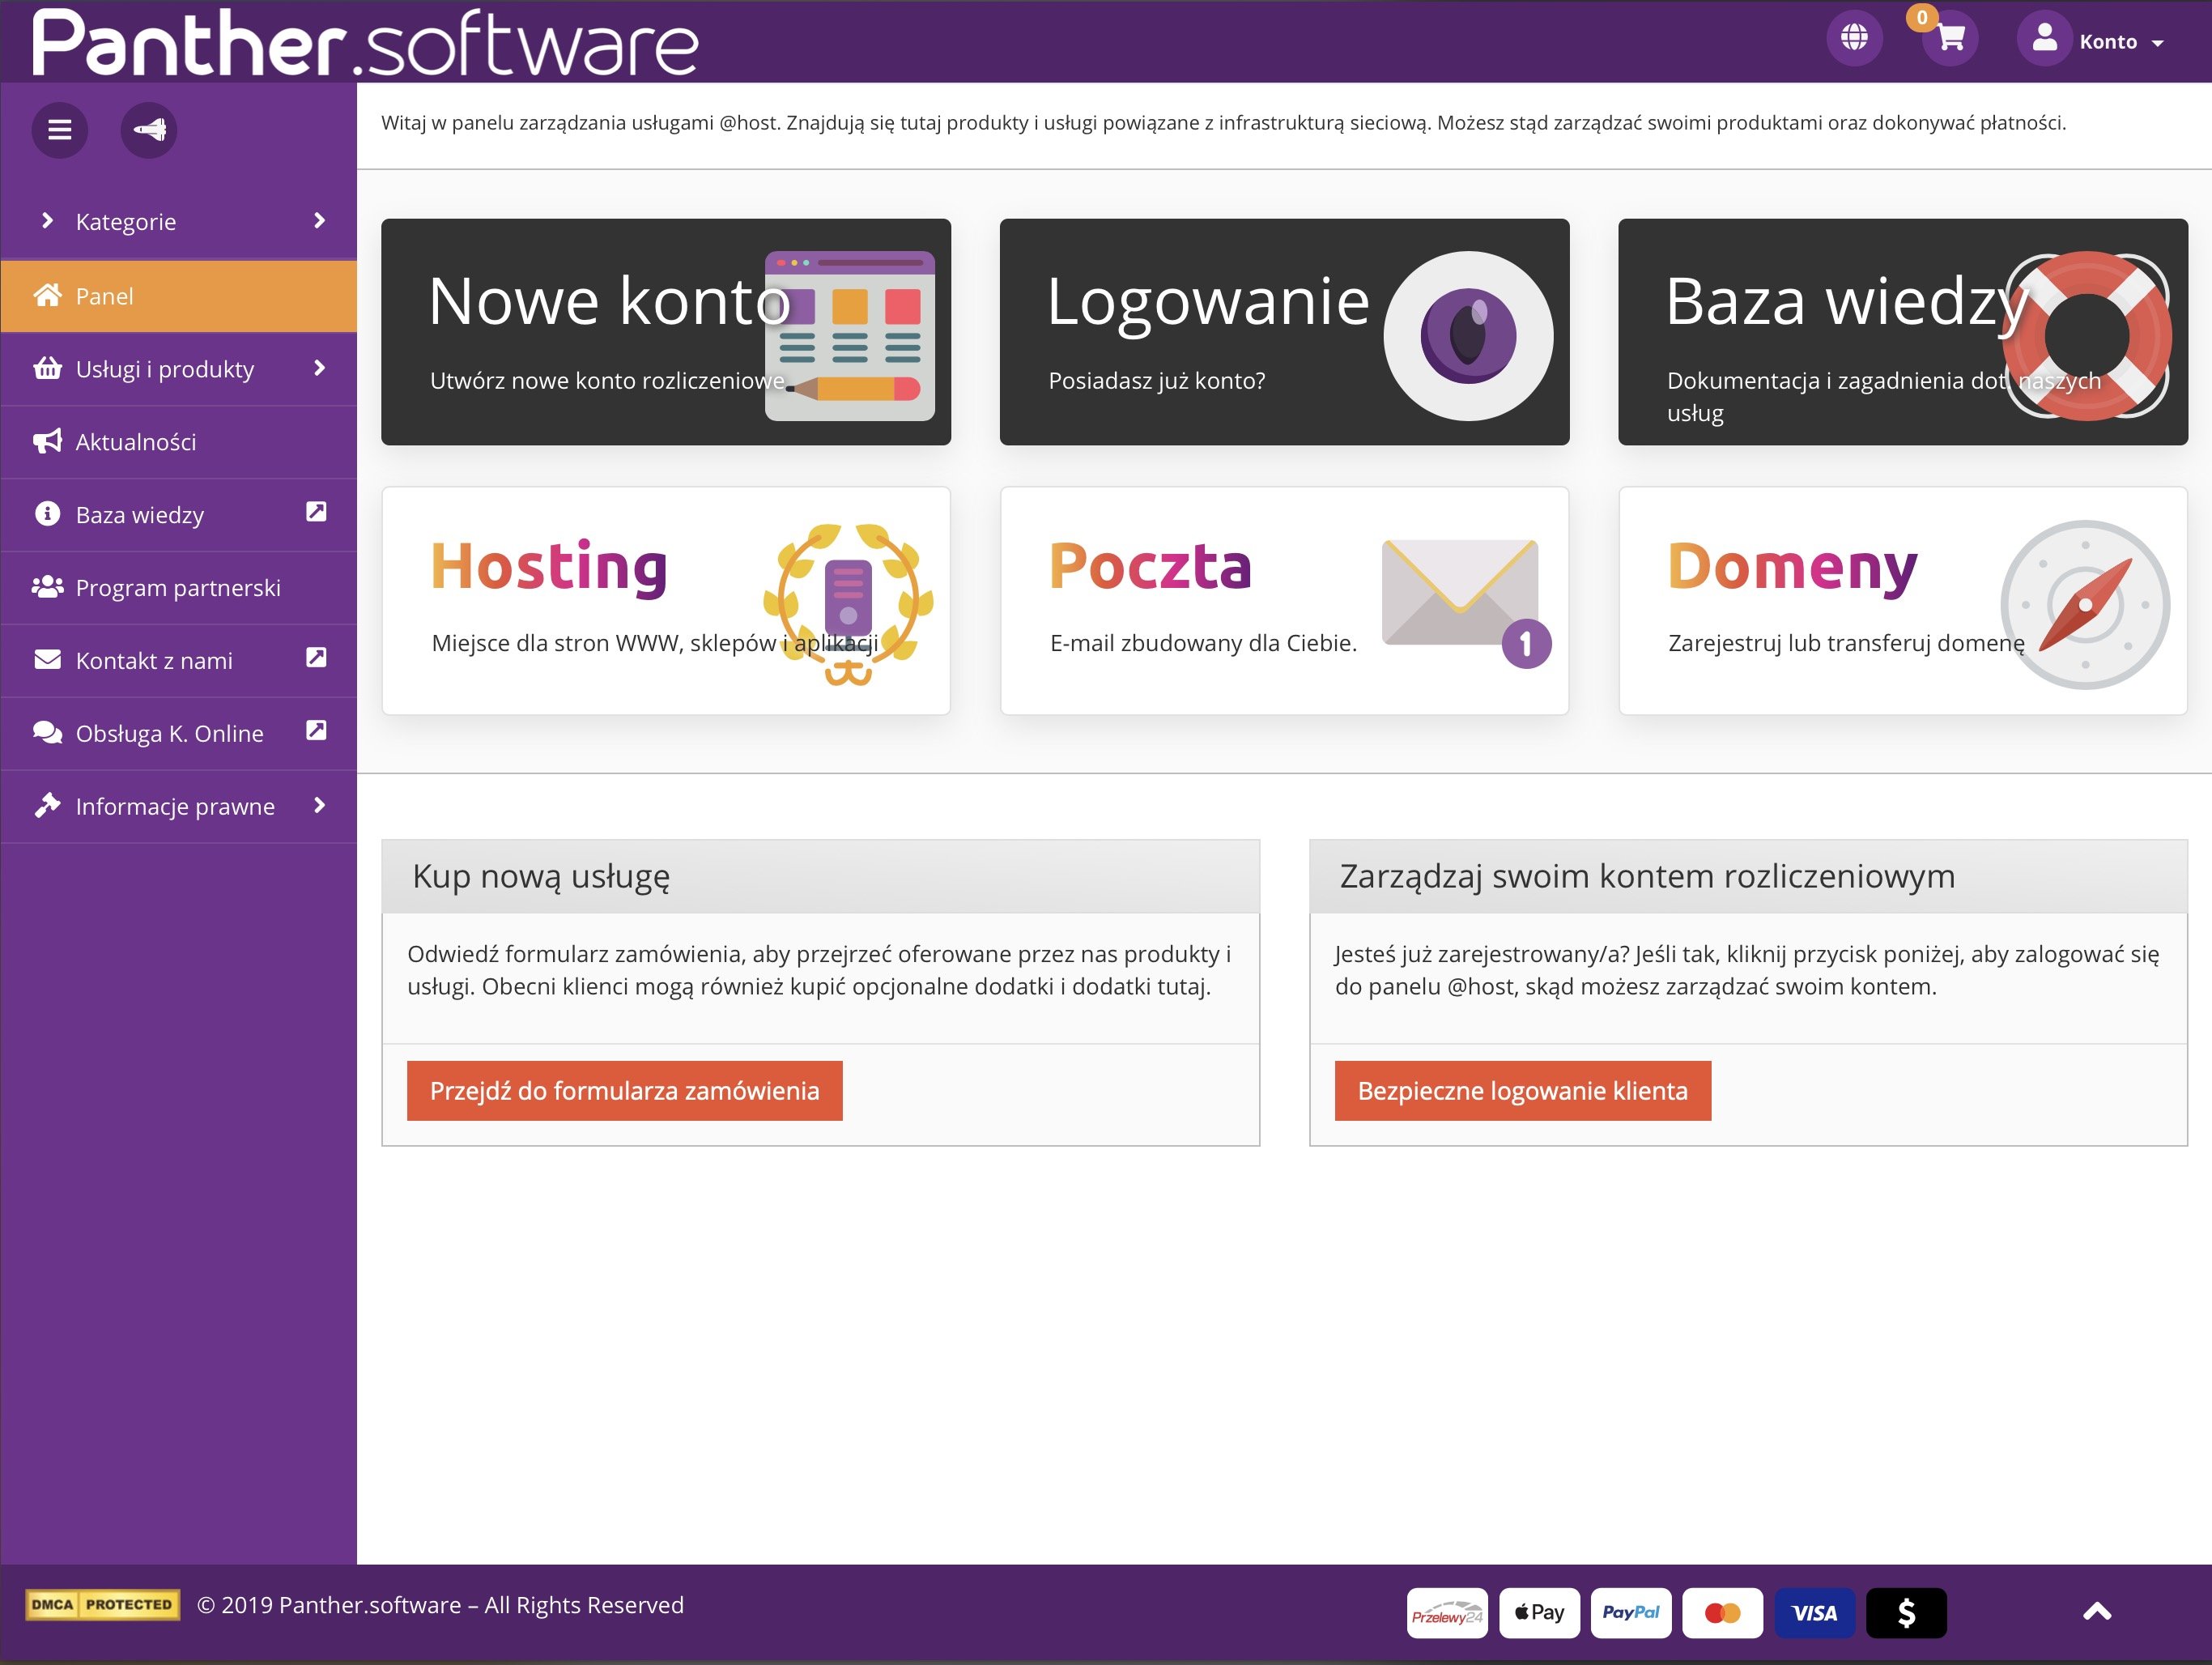Click the Witaj w panelu welcome text
2212x1665 pixels.
pos(1223,123)
